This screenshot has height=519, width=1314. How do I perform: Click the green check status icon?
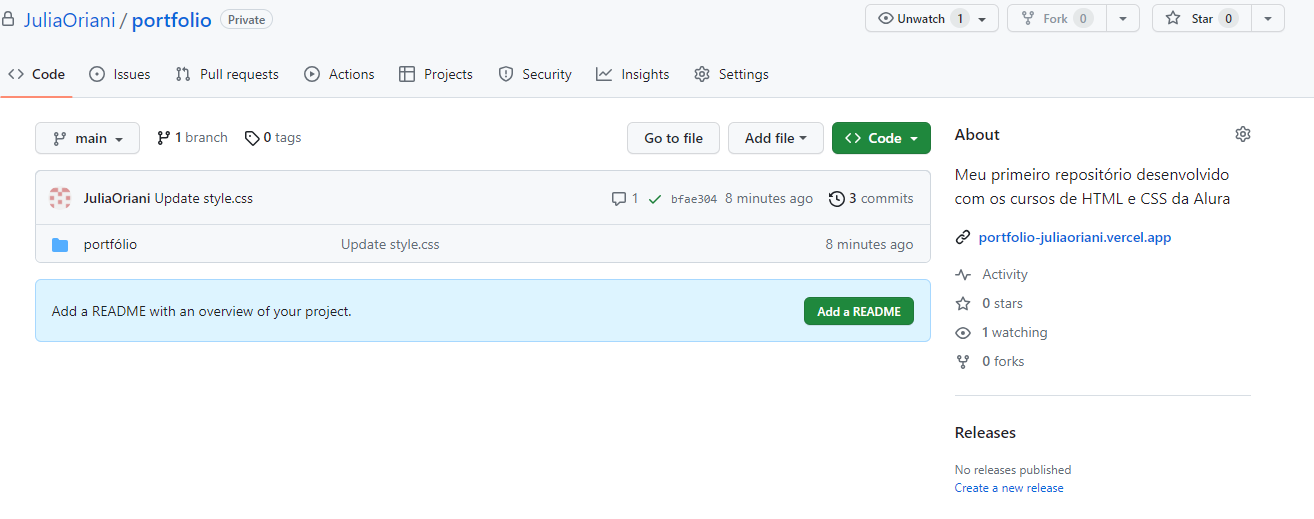click(655, 199)
